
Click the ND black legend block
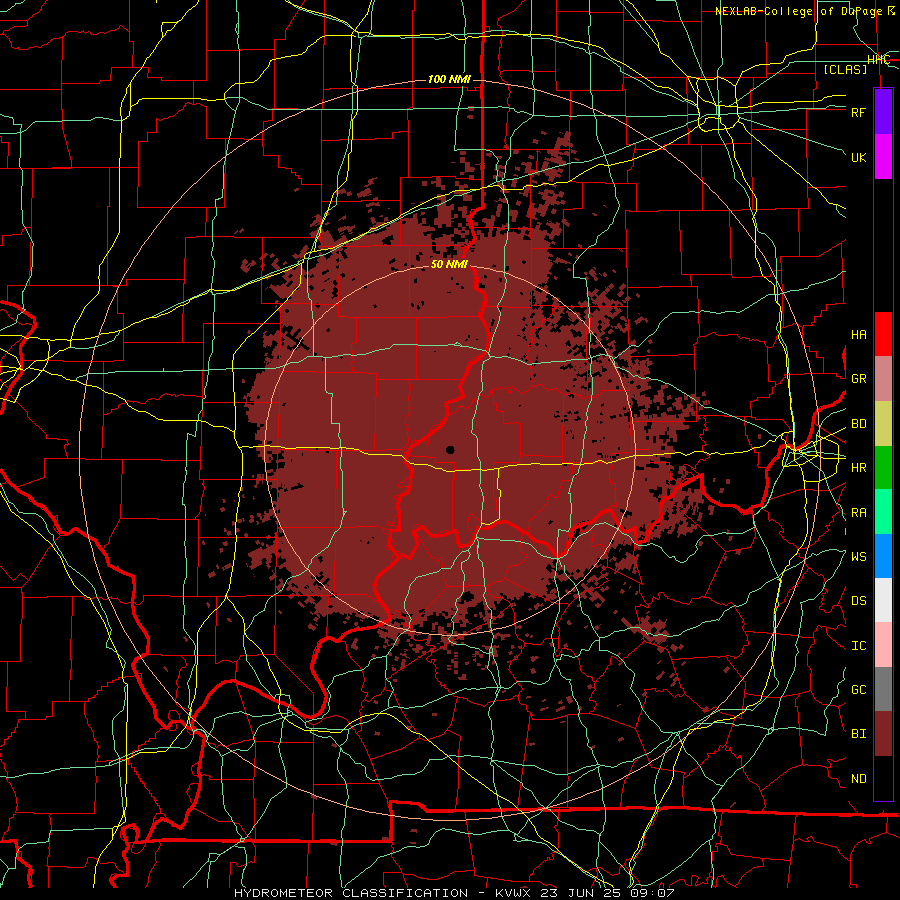(883, 778)
